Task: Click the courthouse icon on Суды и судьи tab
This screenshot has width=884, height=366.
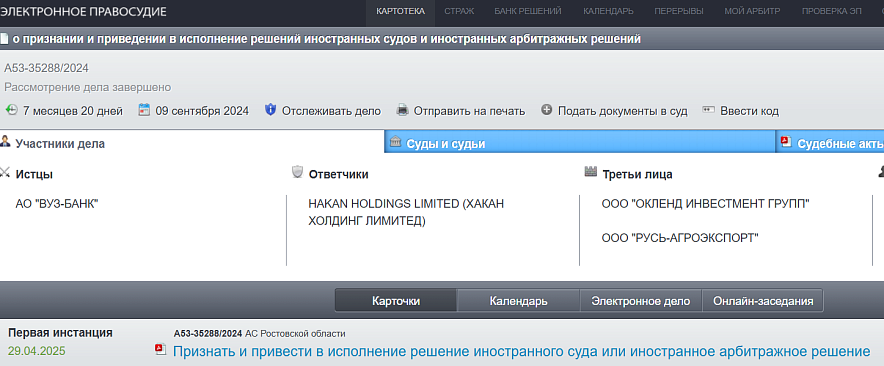Action: click(396, 141)
